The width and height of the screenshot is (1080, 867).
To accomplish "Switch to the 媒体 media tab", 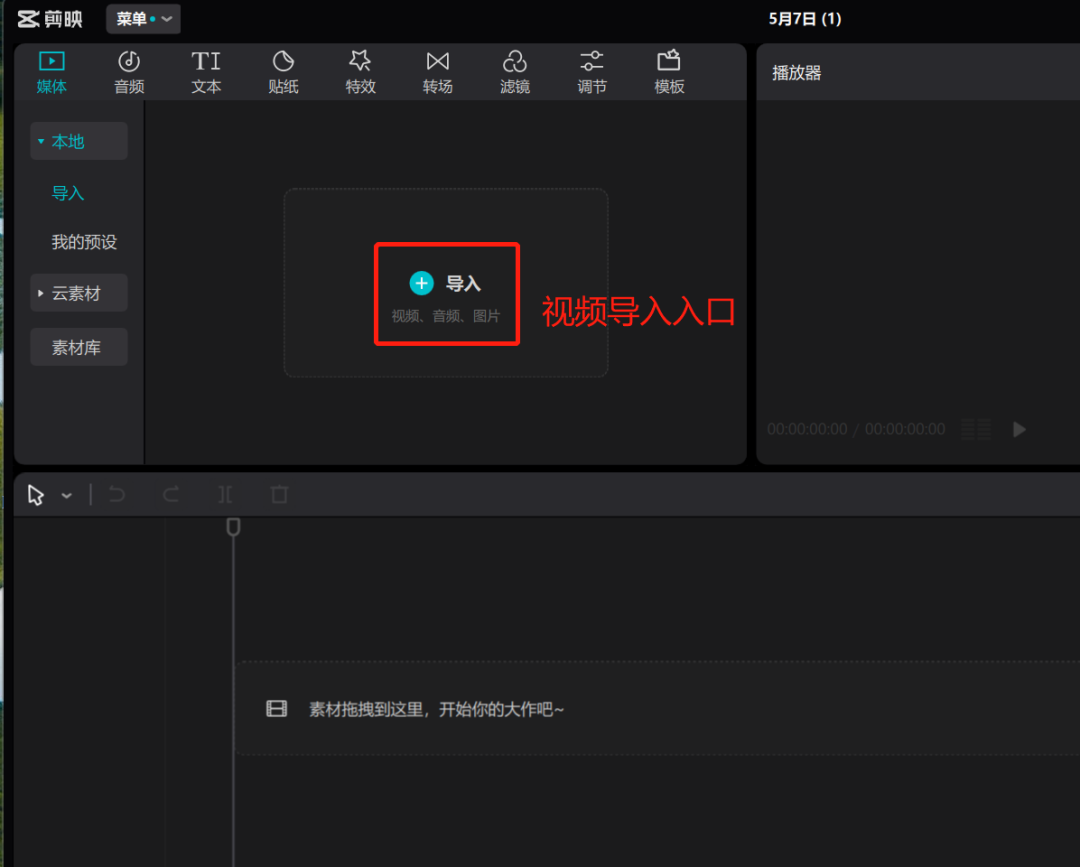I will coord(52,72).
